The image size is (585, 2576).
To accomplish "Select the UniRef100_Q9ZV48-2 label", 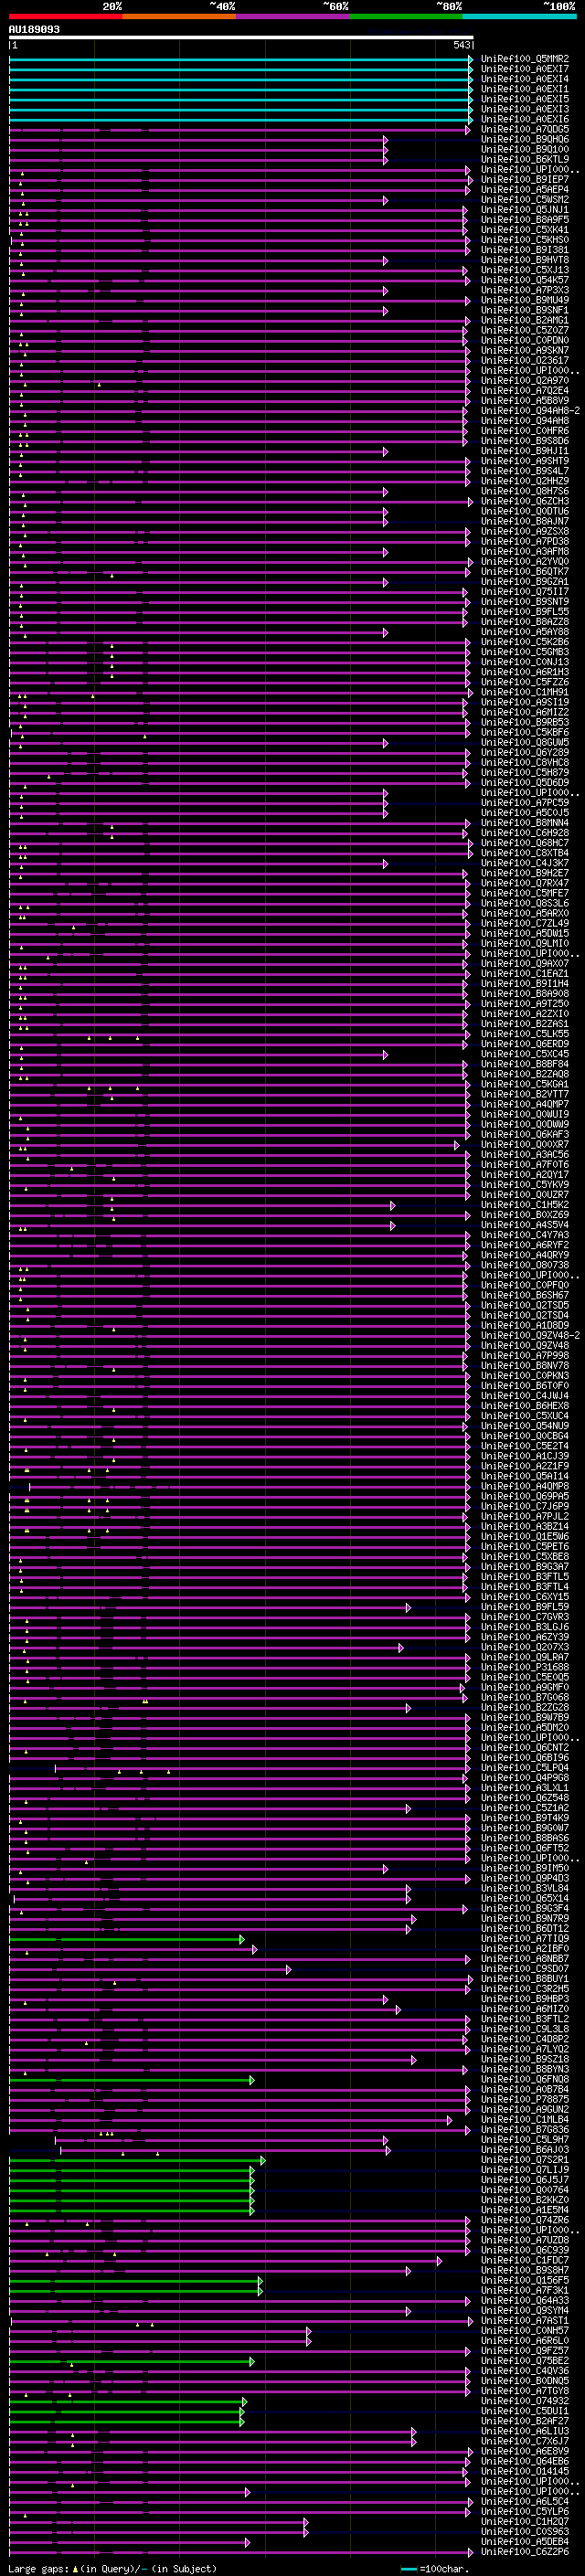I will click(x=531, y=1336).
